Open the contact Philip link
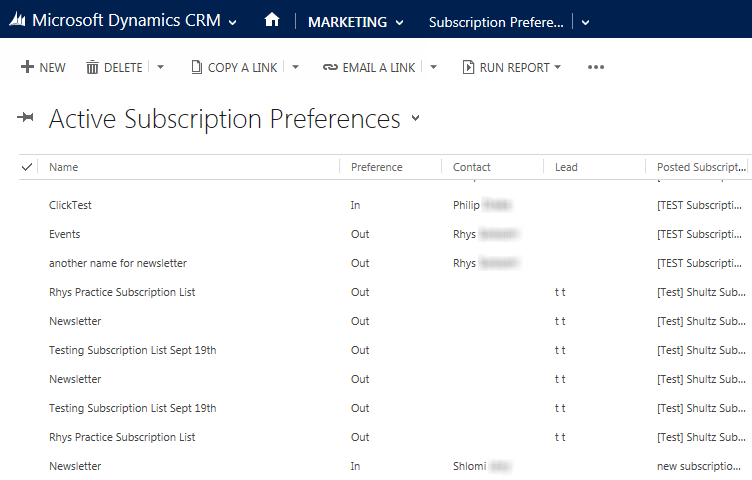This screenshot has width=752, height=480. (x=467, y=205)
